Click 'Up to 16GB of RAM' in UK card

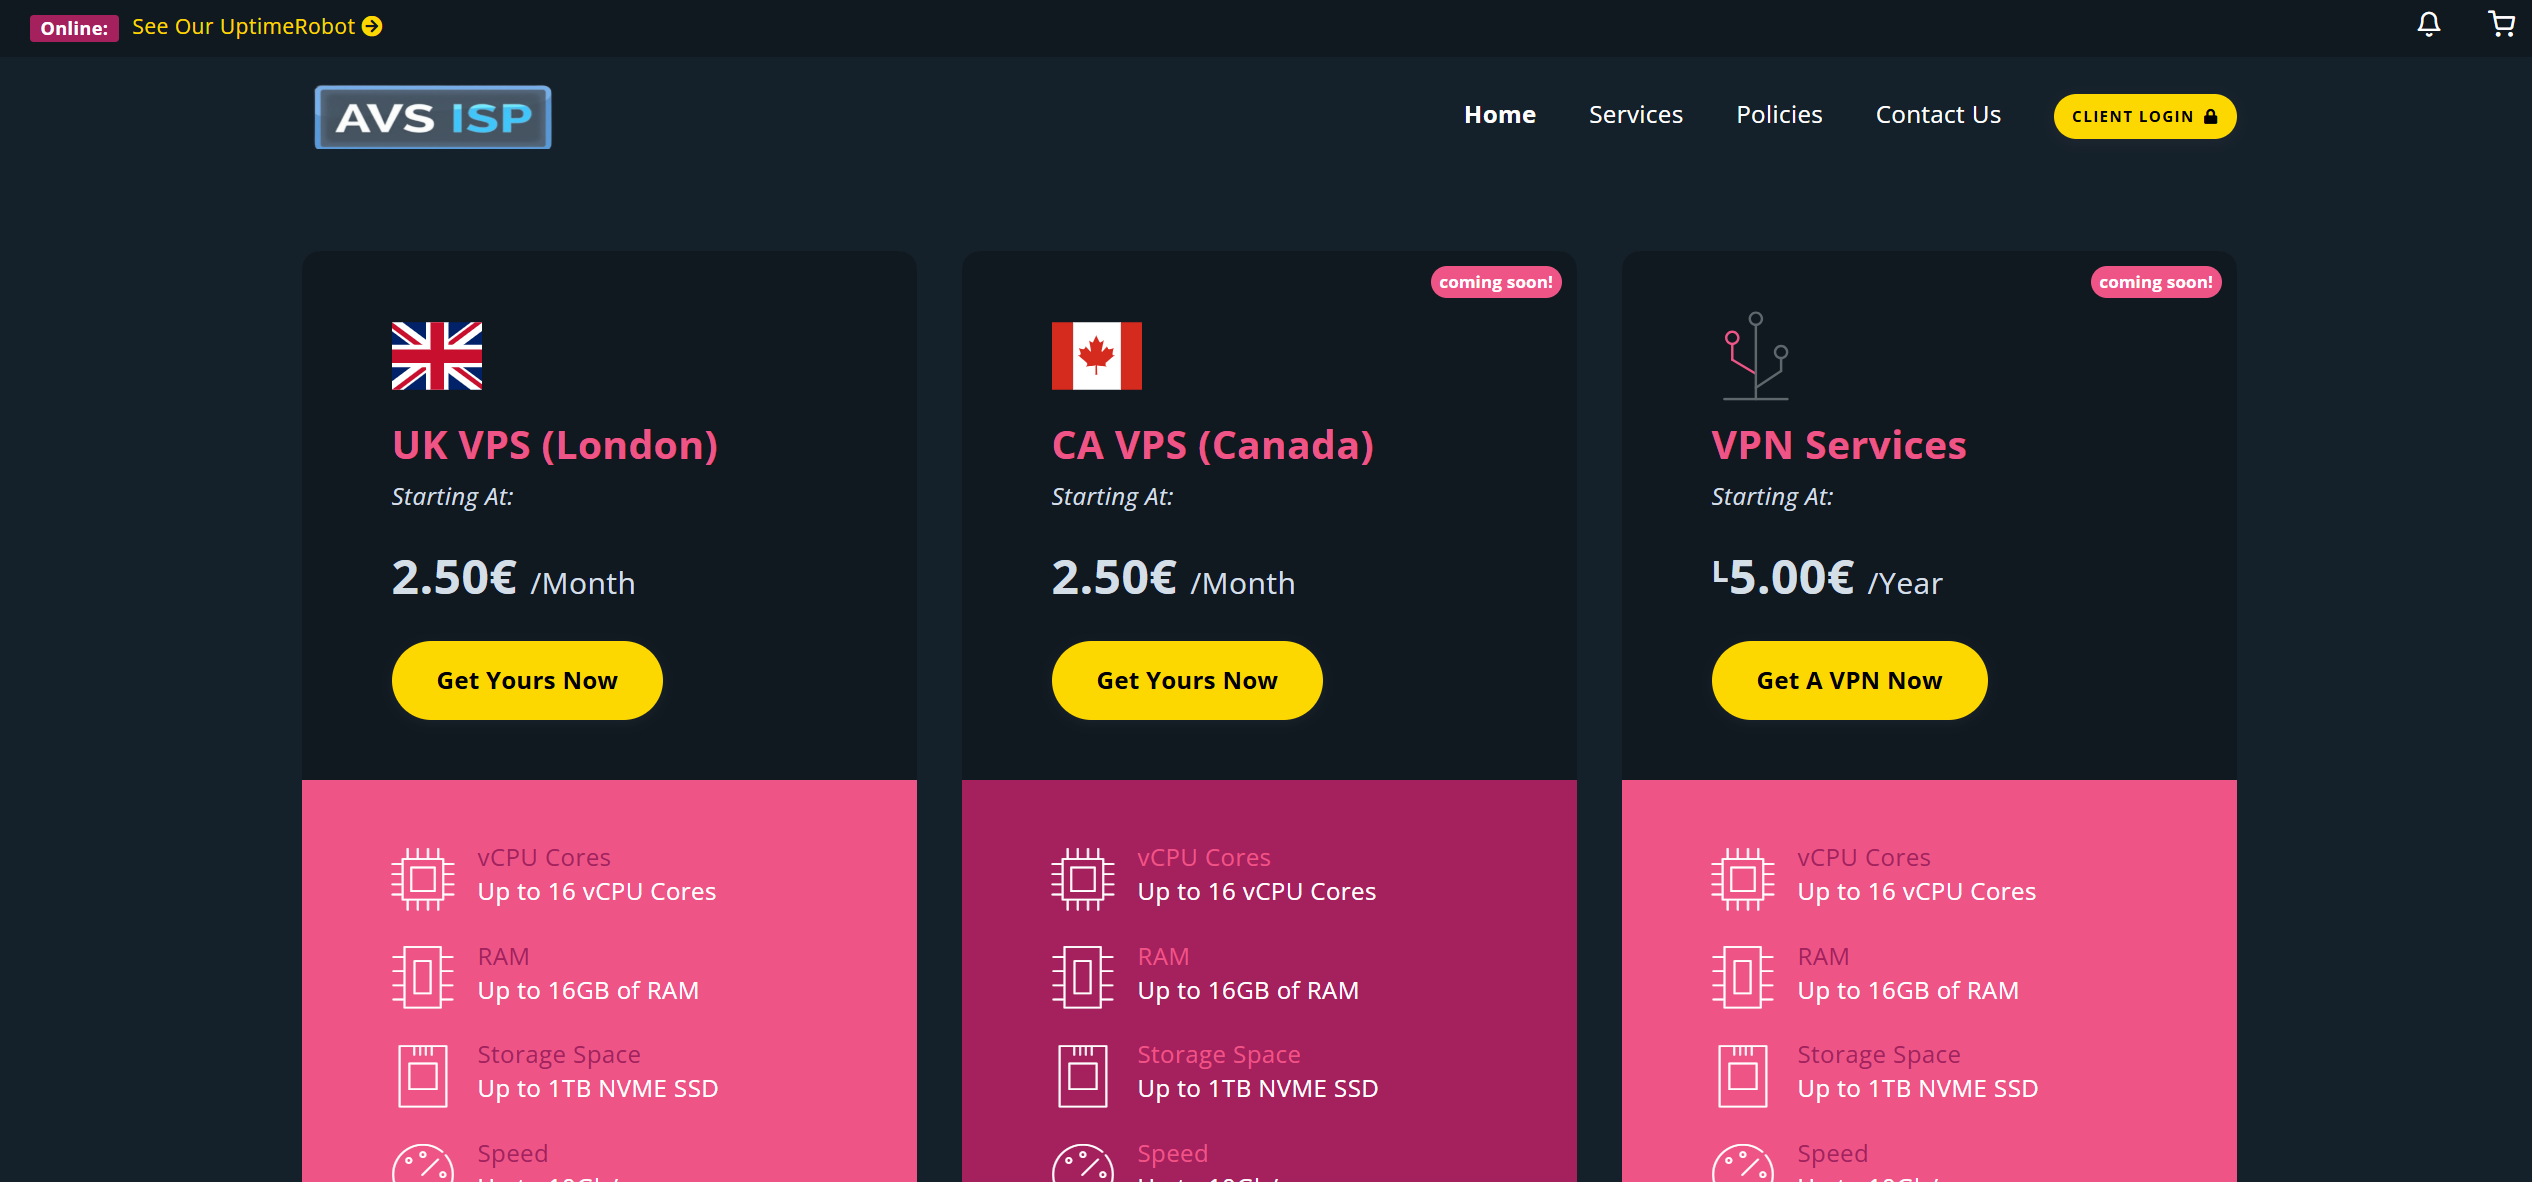point(588,991)
